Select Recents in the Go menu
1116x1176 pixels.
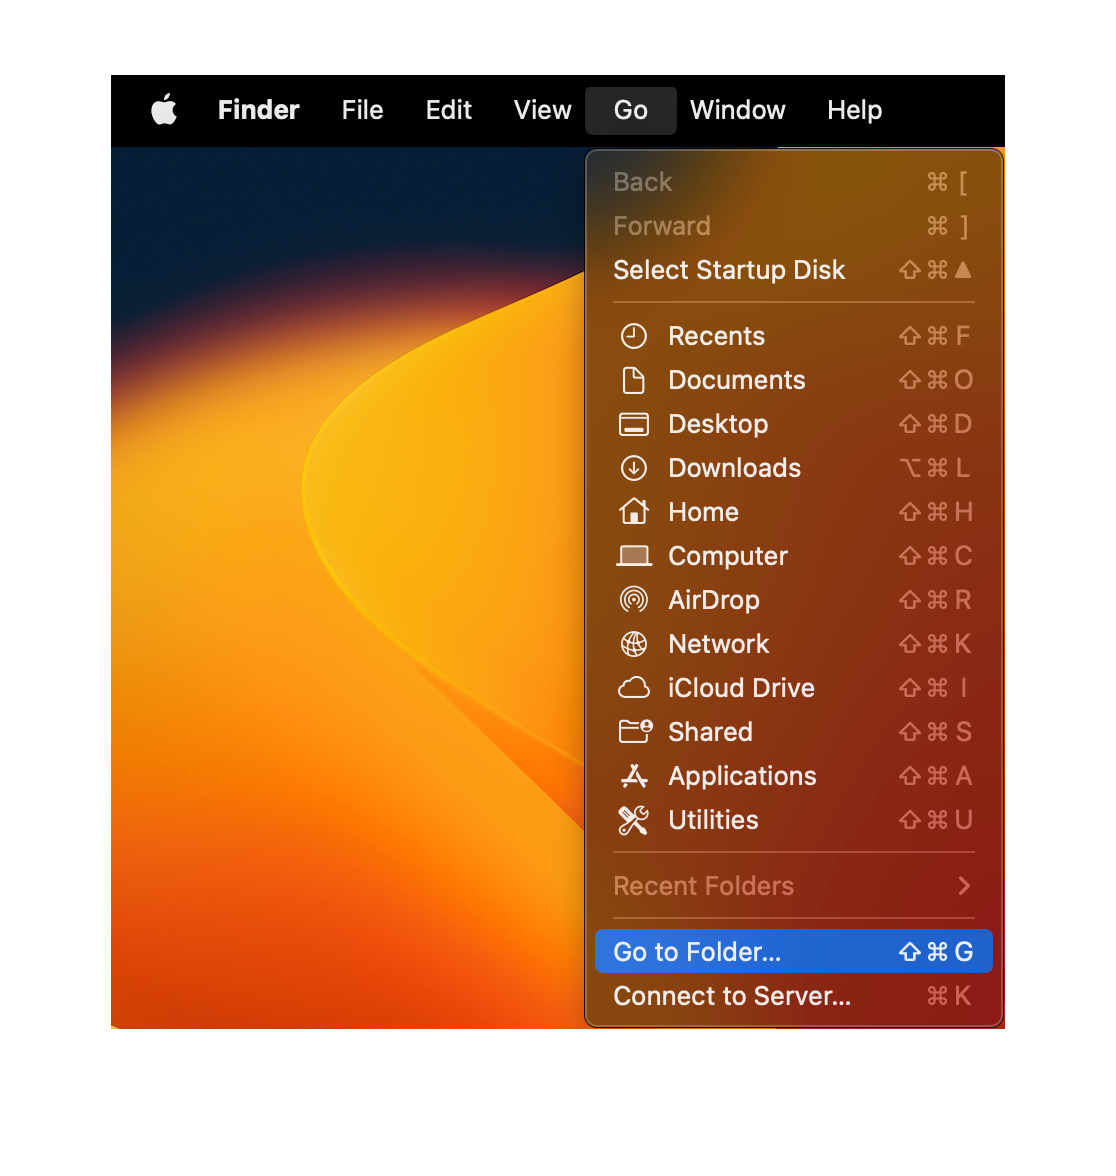[794, 336]
